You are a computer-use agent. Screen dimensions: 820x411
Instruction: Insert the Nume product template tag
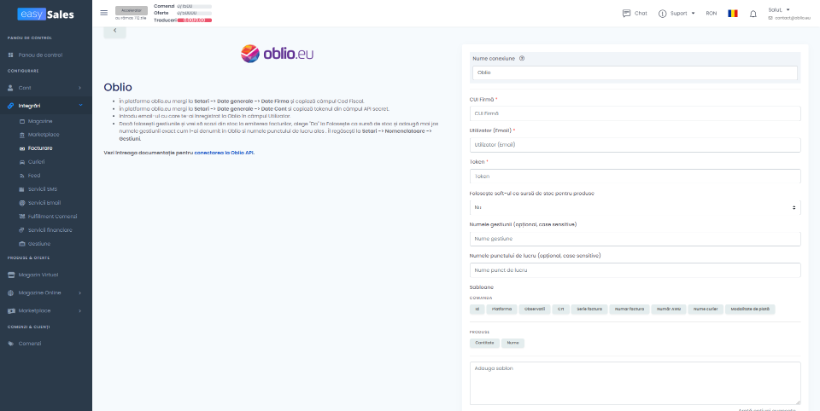pos(512,343)
